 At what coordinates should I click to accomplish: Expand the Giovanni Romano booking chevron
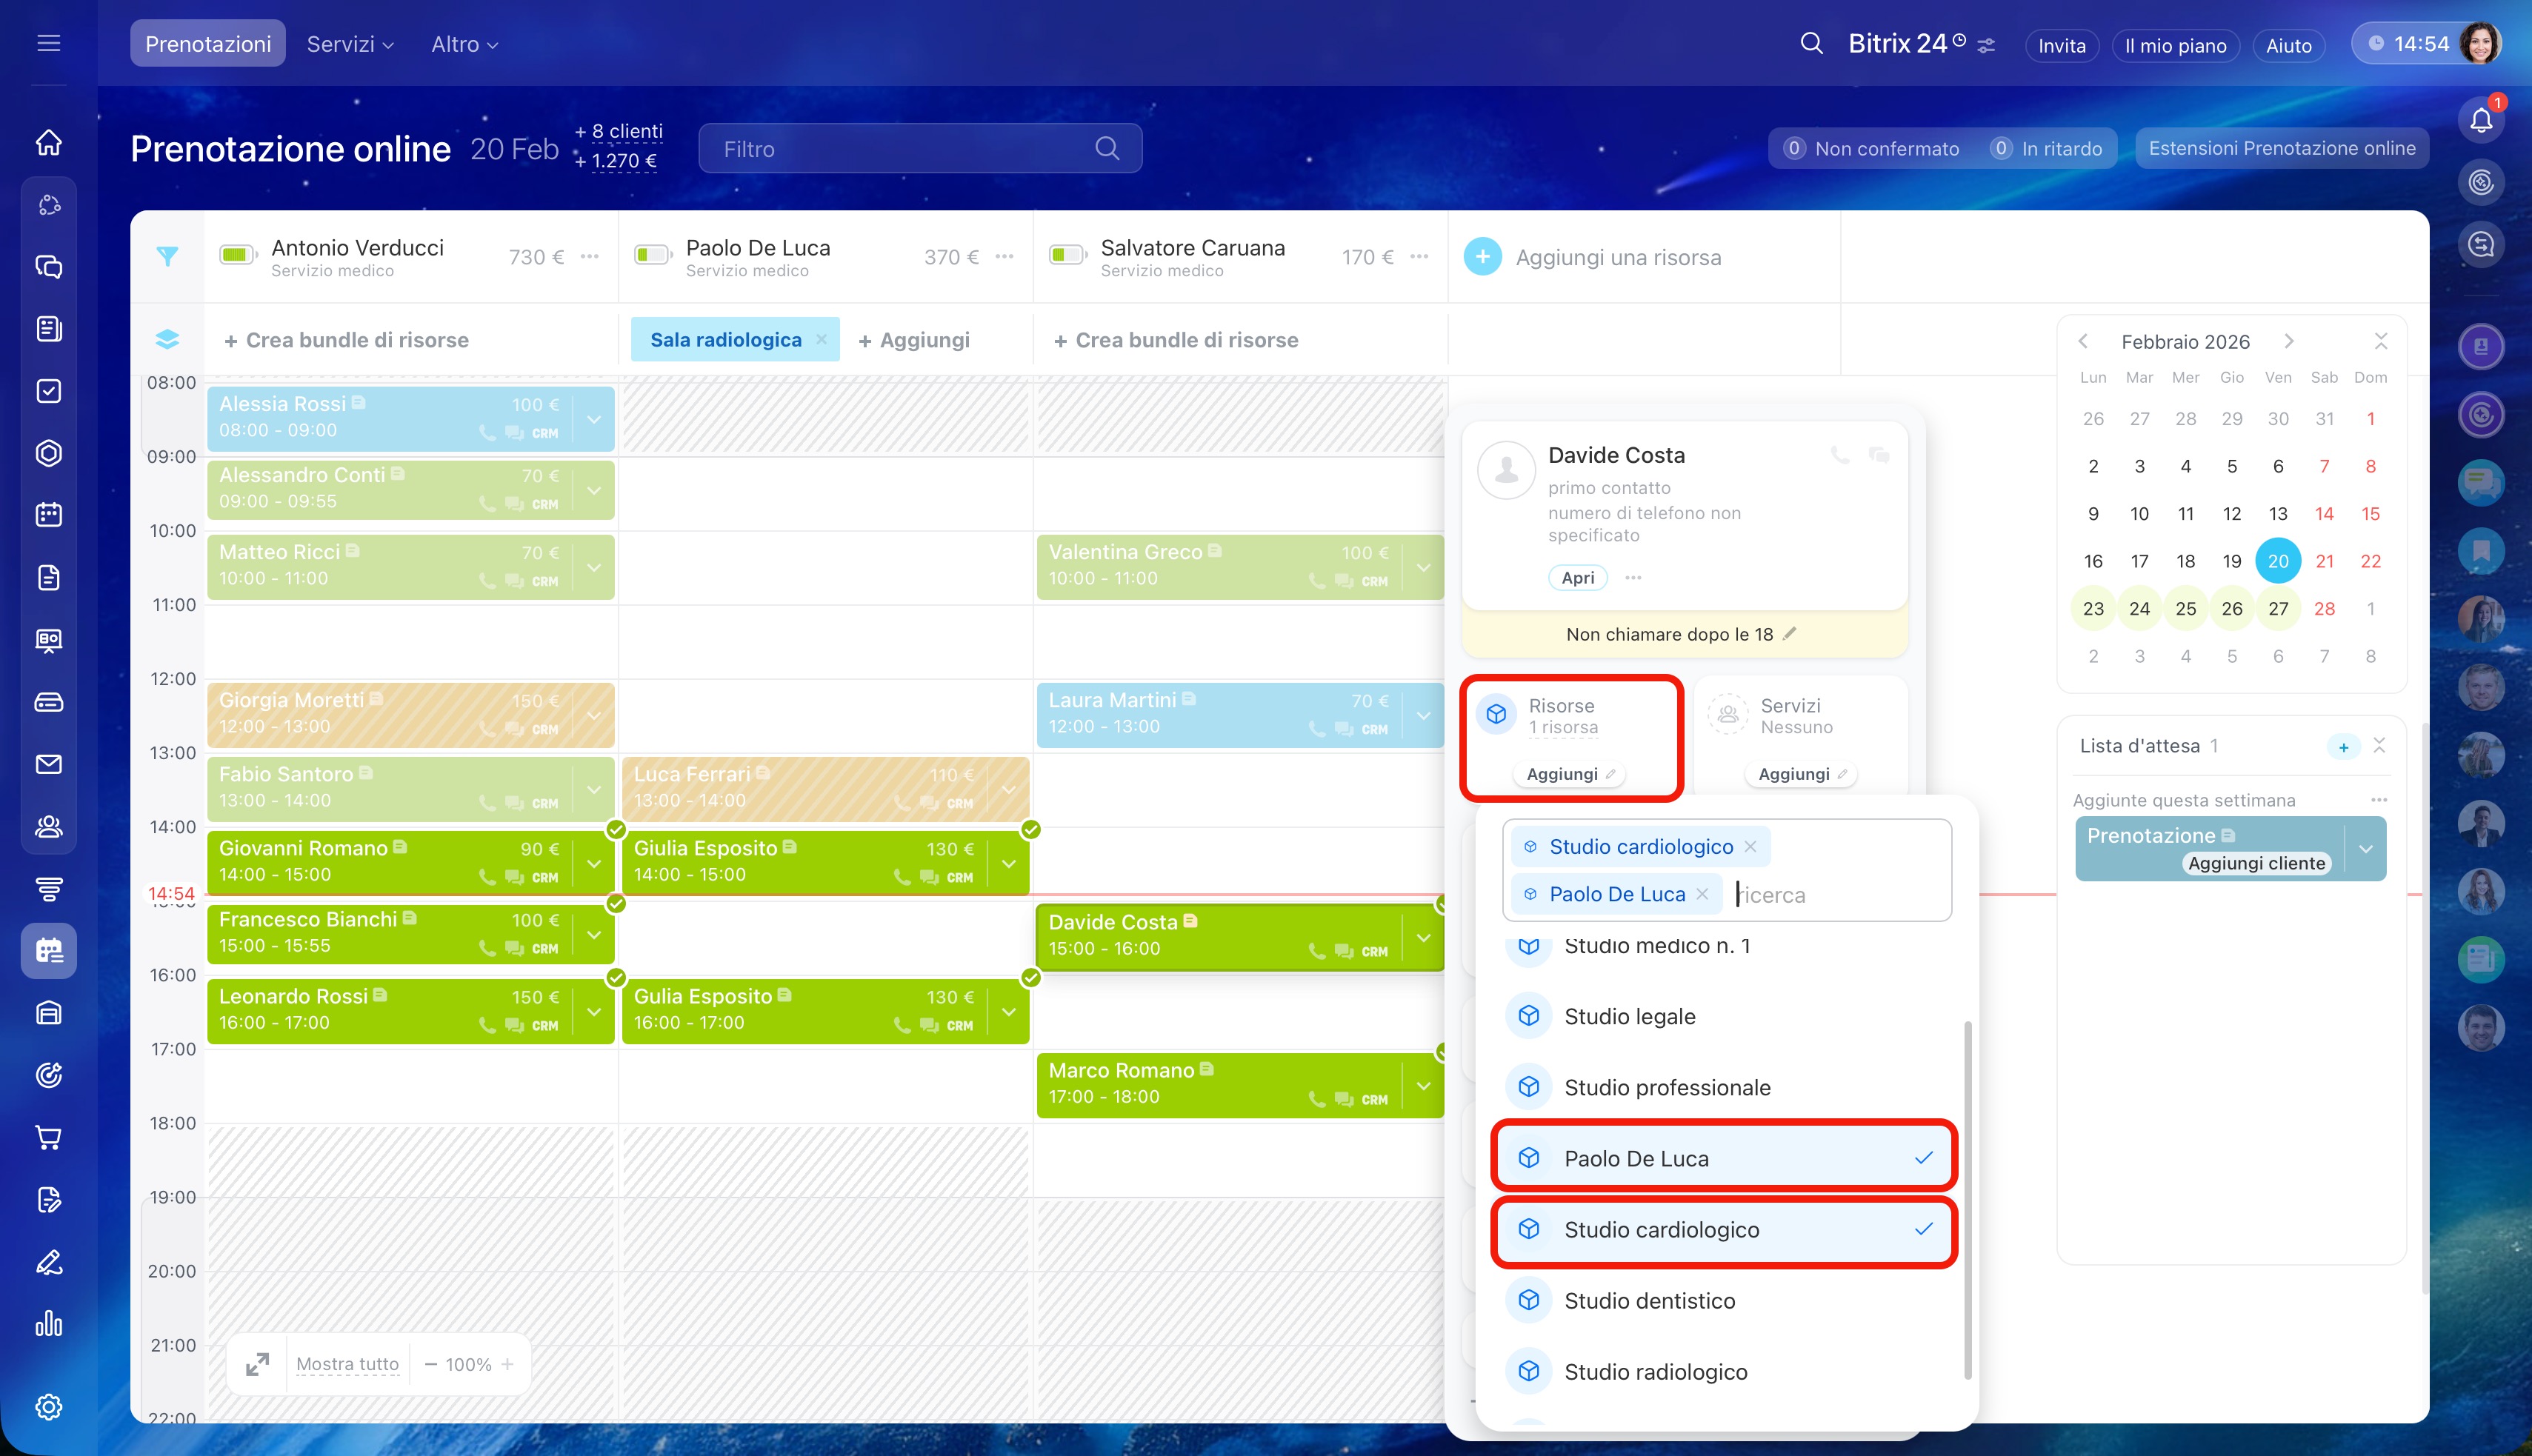point(594,862)
